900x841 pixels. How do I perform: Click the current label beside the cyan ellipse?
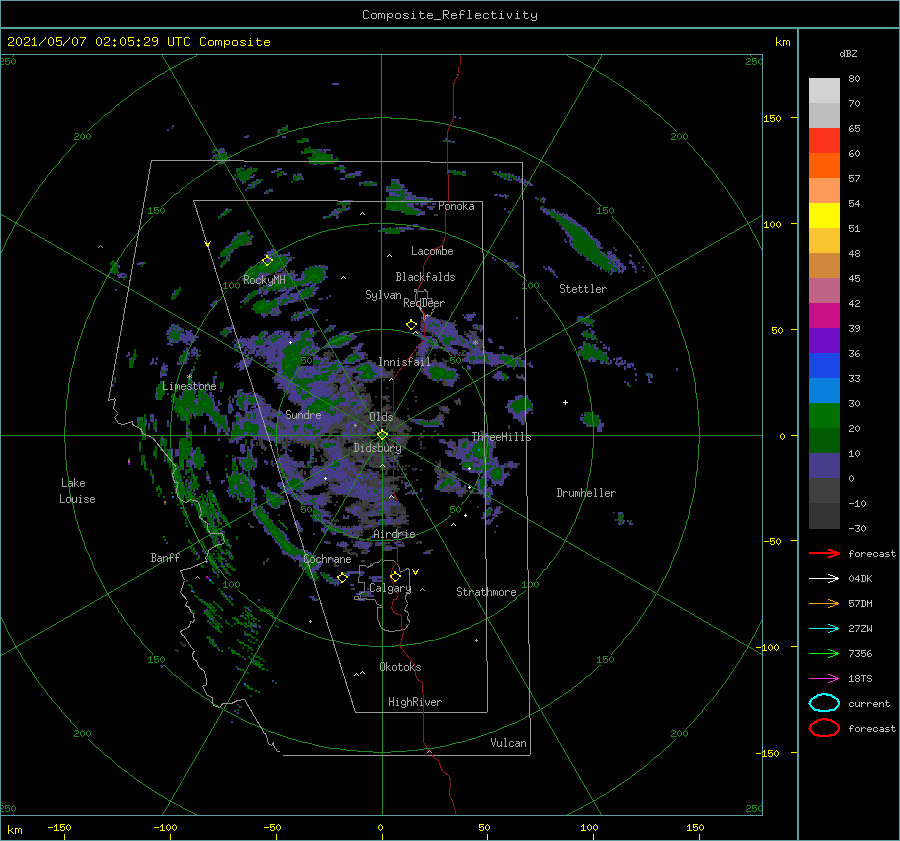869,703
